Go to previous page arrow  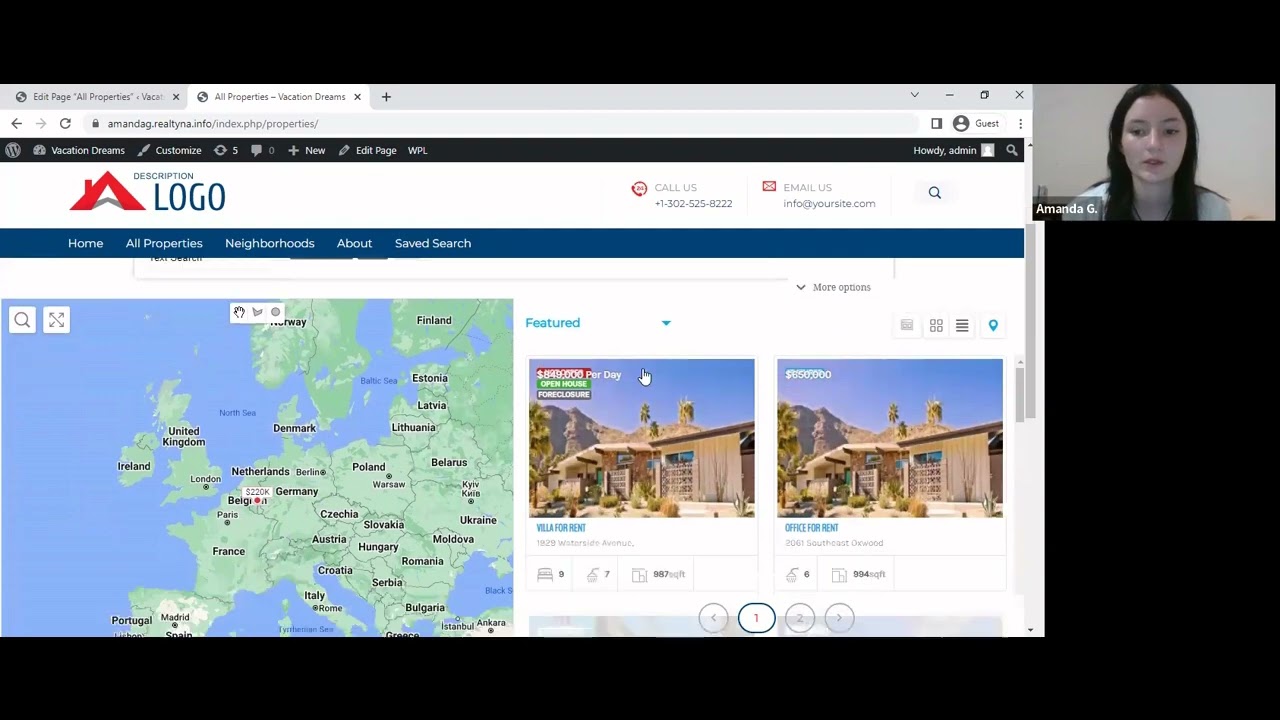pyautogui.click(x=714, y=618)
